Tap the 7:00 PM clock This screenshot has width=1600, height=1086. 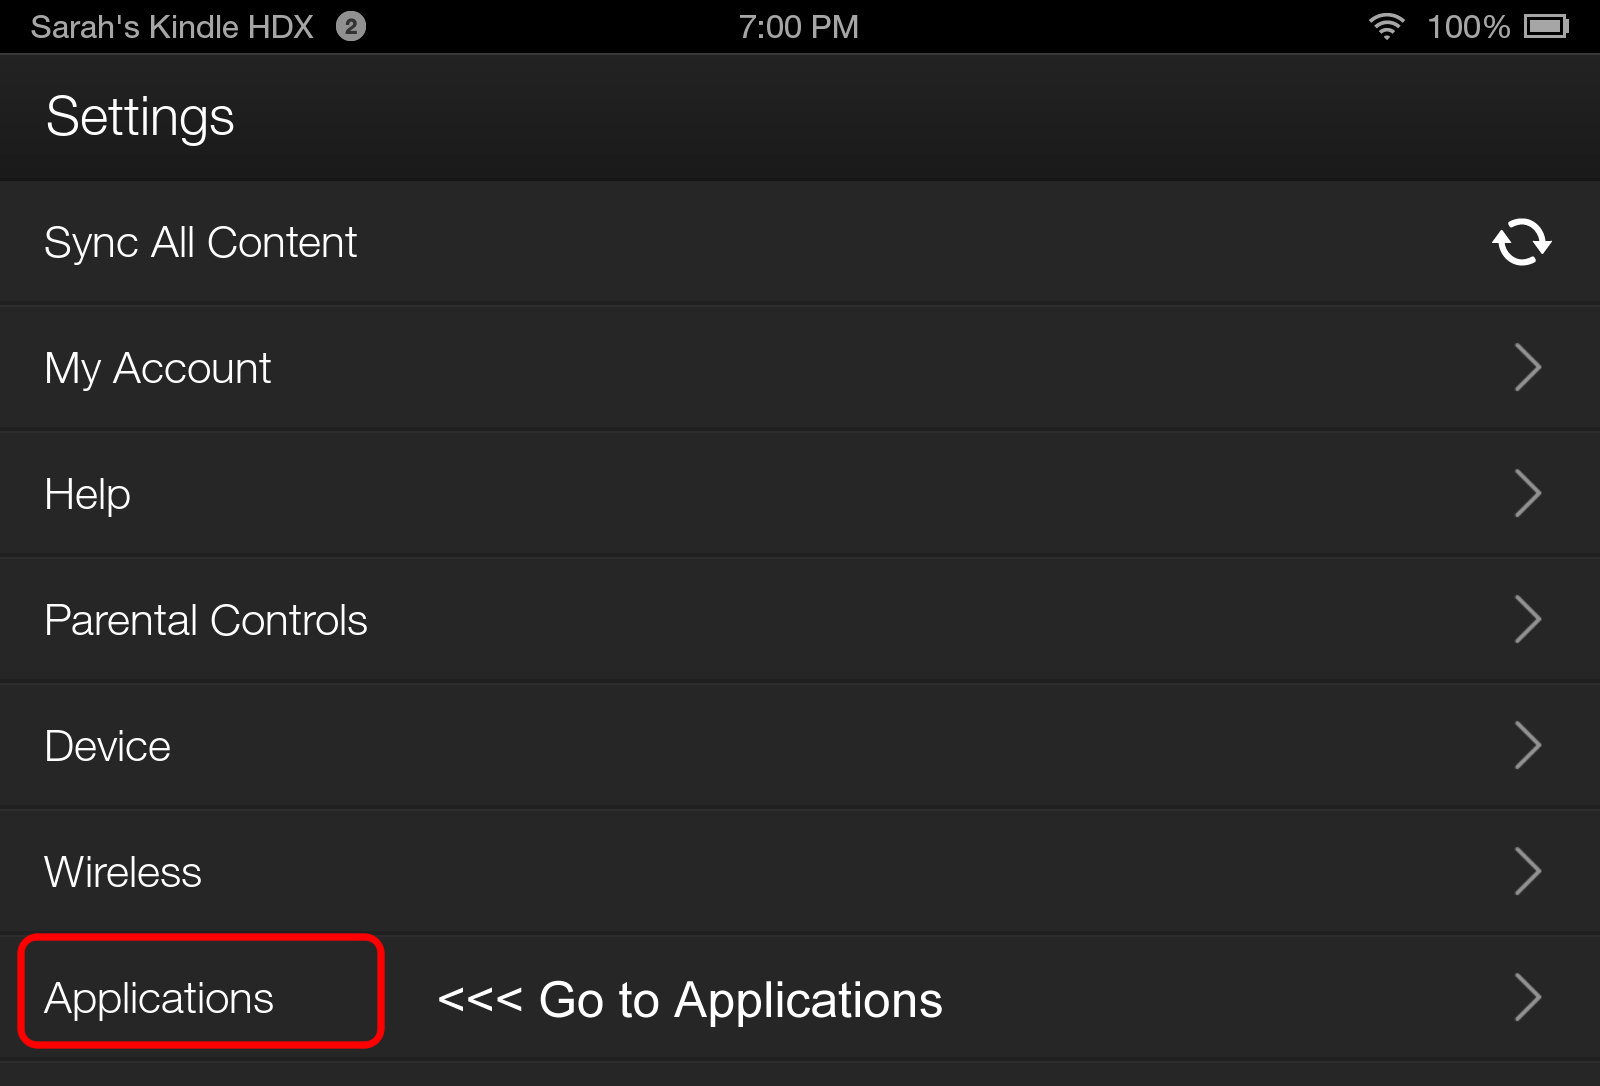coord(799,27)
